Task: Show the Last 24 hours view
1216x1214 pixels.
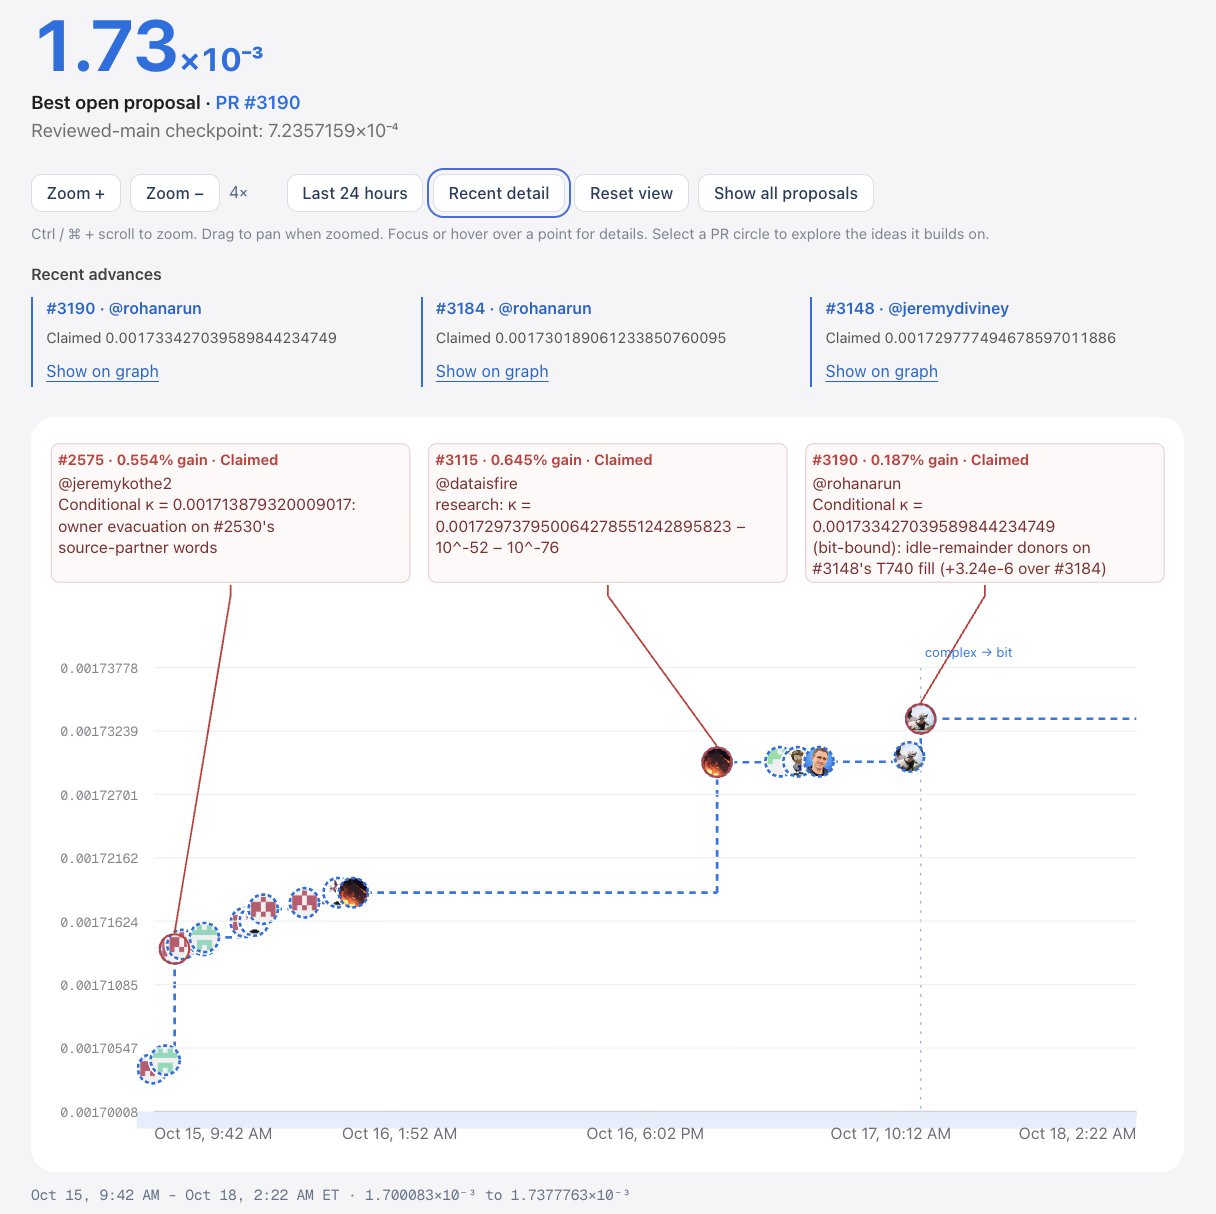Action: tap(355, 193)
